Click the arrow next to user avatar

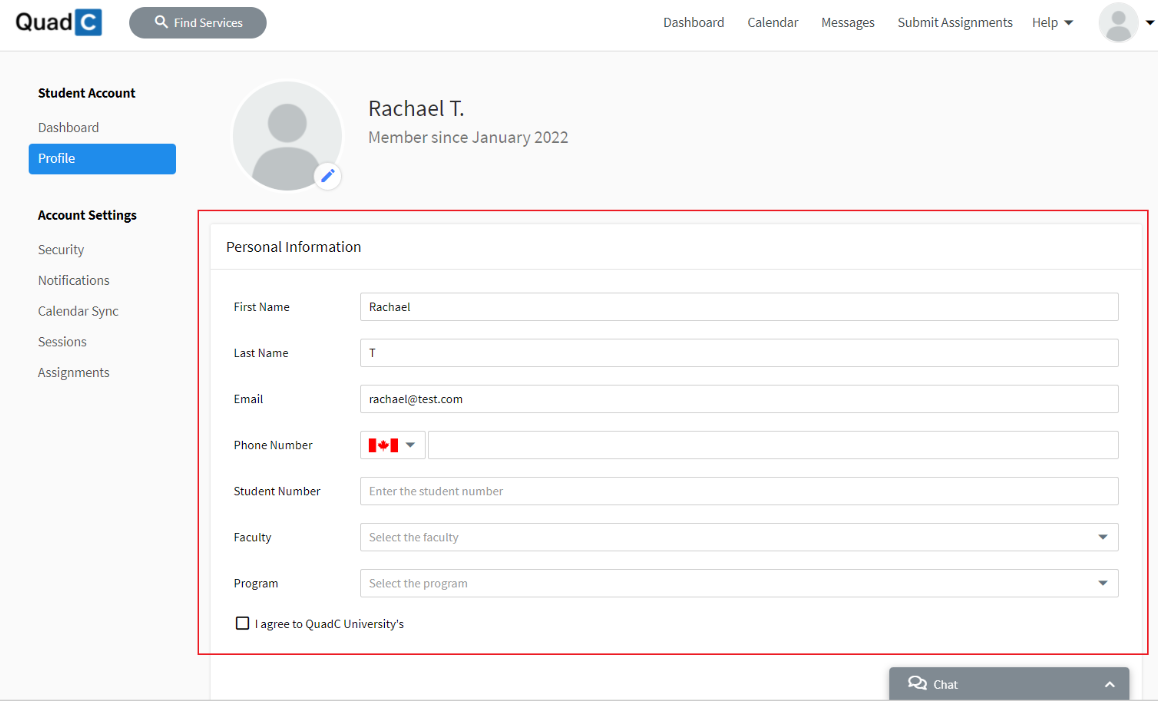tap(1149, 23)
